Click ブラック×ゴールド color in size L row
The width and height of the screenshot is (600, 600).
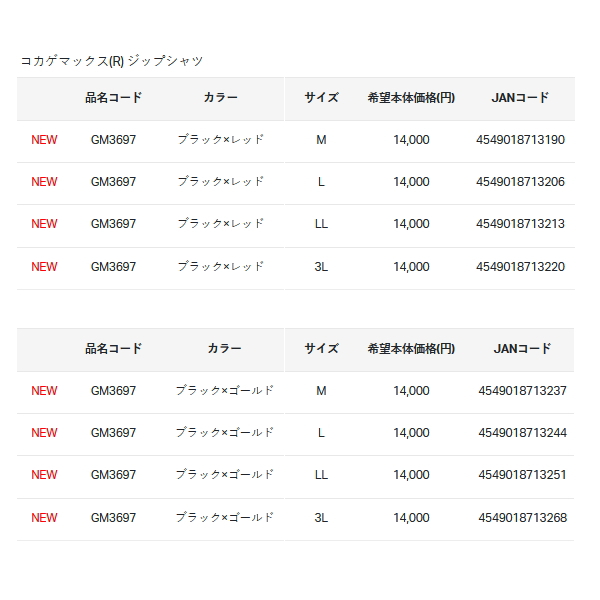click(x=224, y=433)
